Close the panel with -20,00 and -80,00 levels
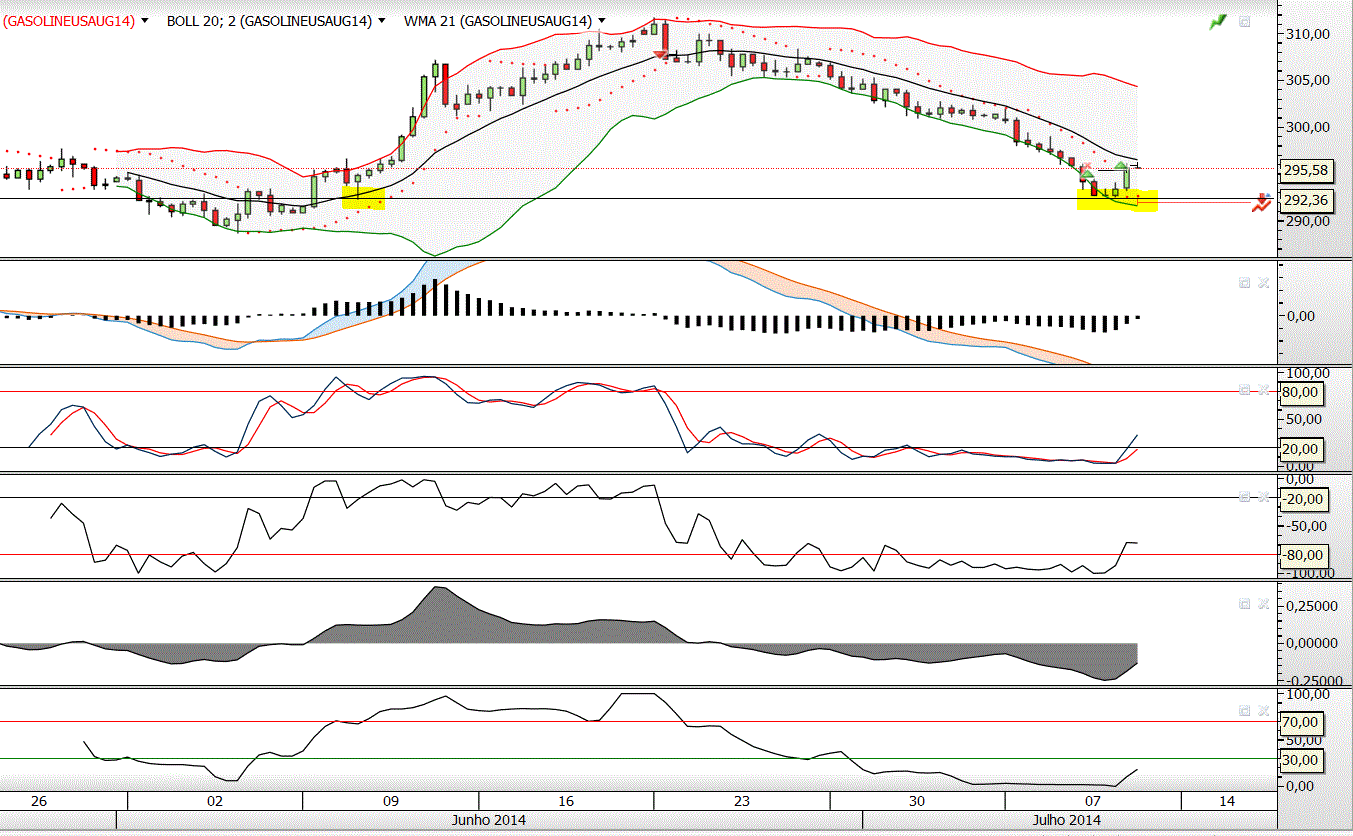 [x=1263, y=496]
